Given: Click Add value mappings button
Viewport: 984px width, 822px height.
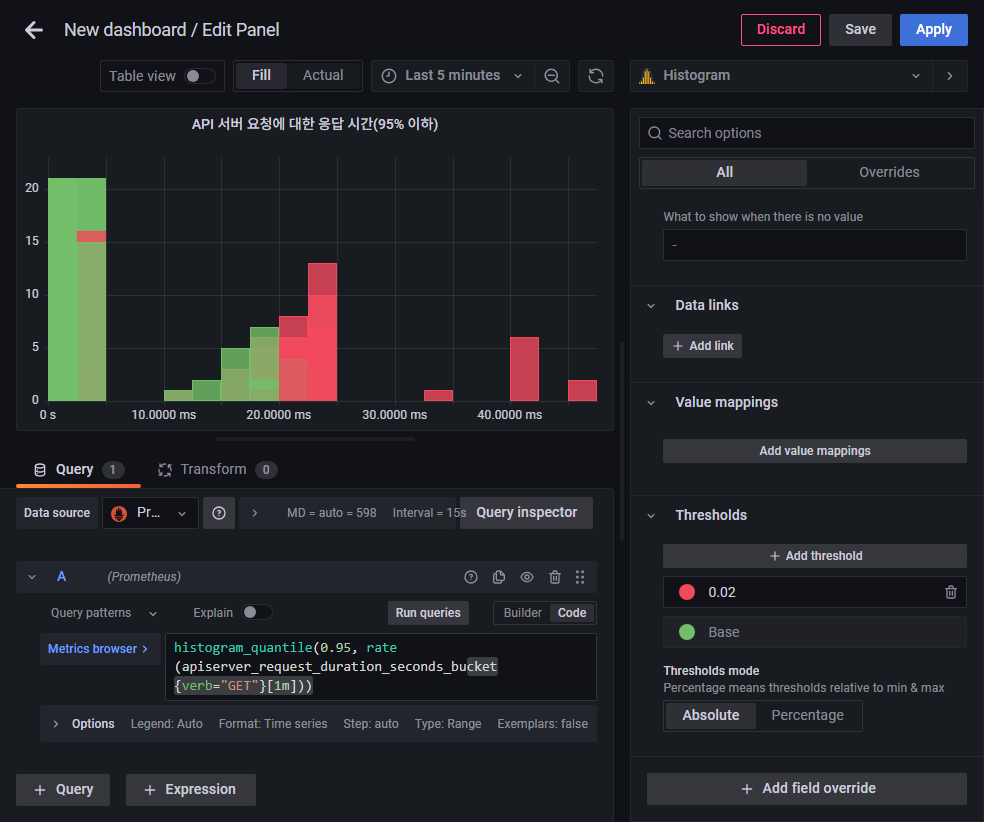Looking at the screenshot, I should 815,451.
